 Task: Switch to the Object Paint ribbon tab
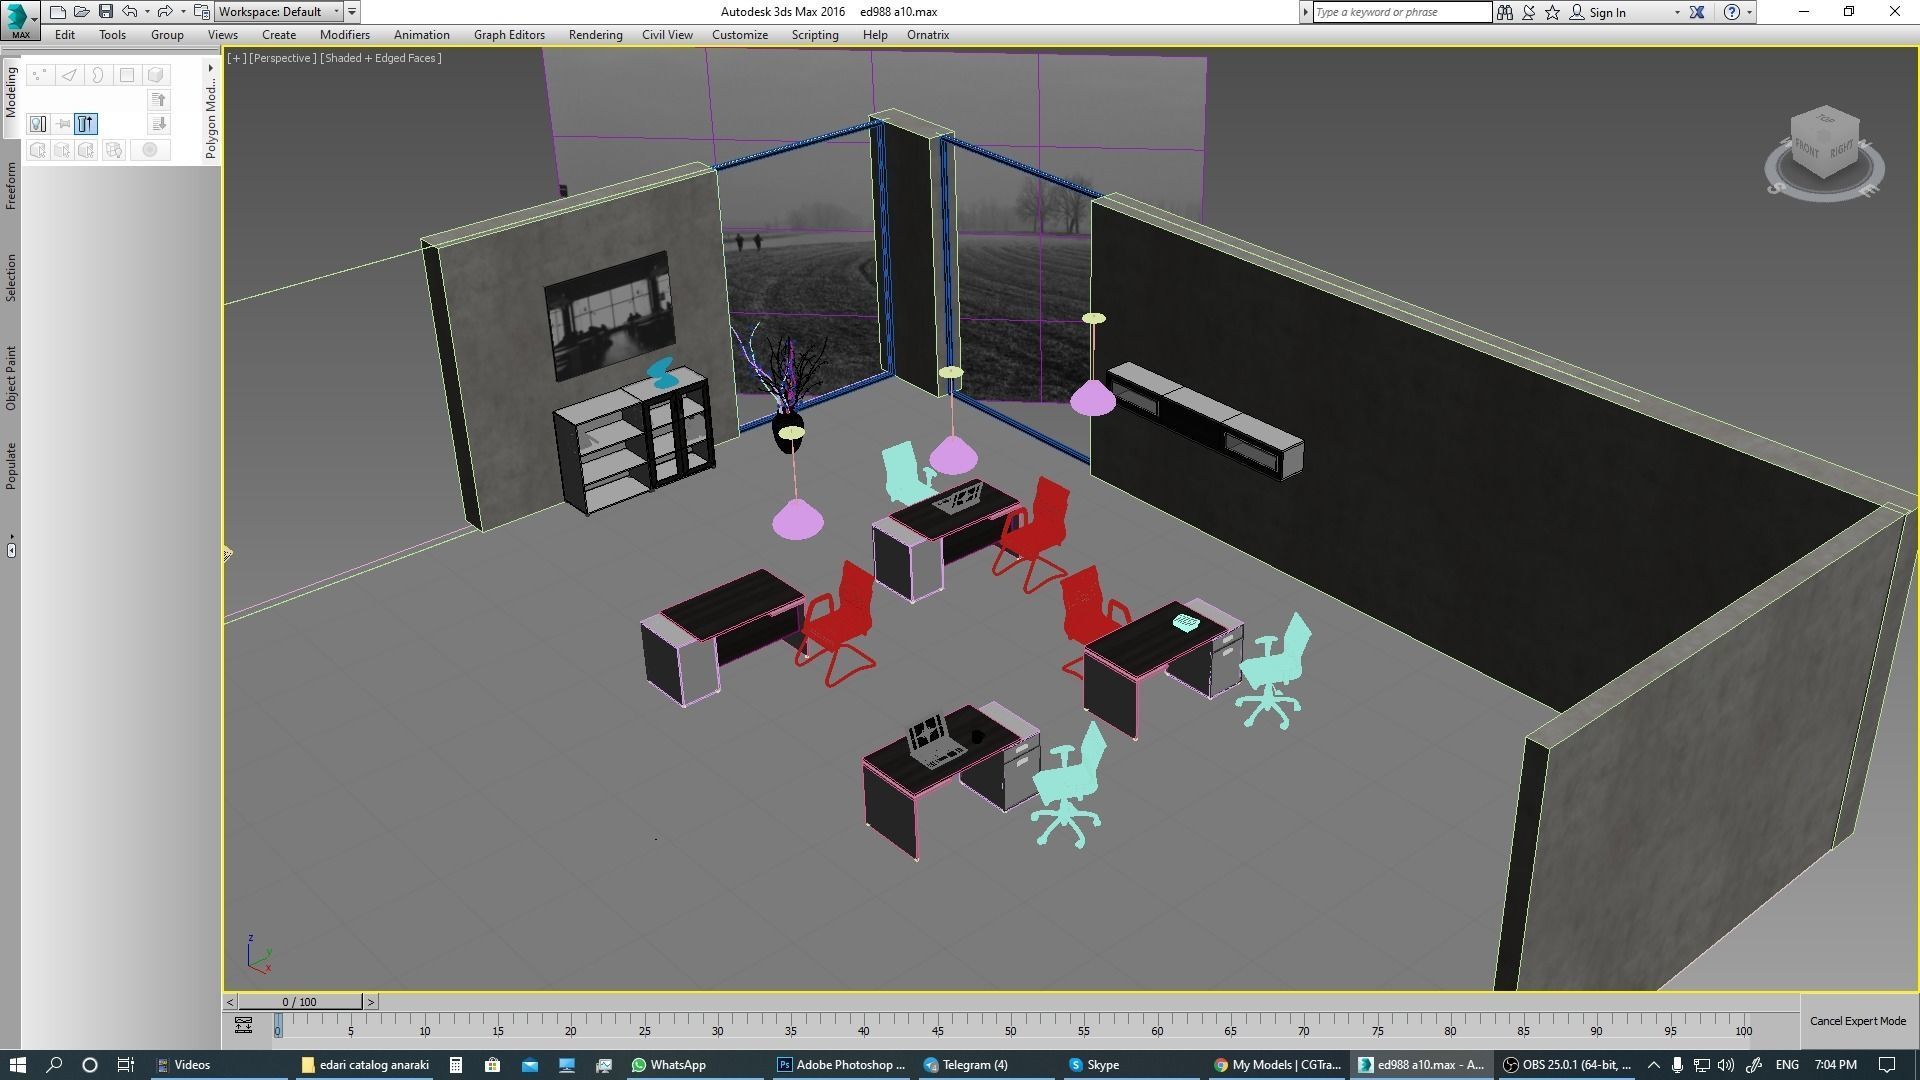click(x=11, y=377)
